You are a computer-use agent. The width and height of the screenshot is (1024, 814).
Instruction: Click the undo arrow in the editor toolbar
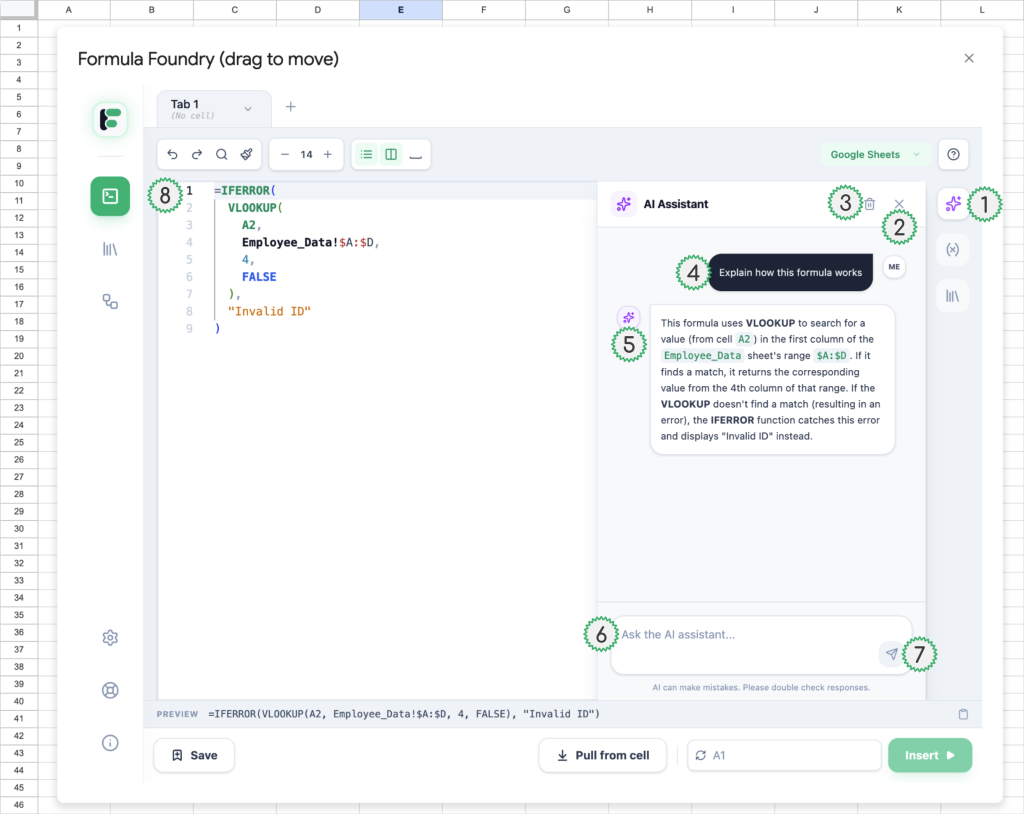[173, 155]
